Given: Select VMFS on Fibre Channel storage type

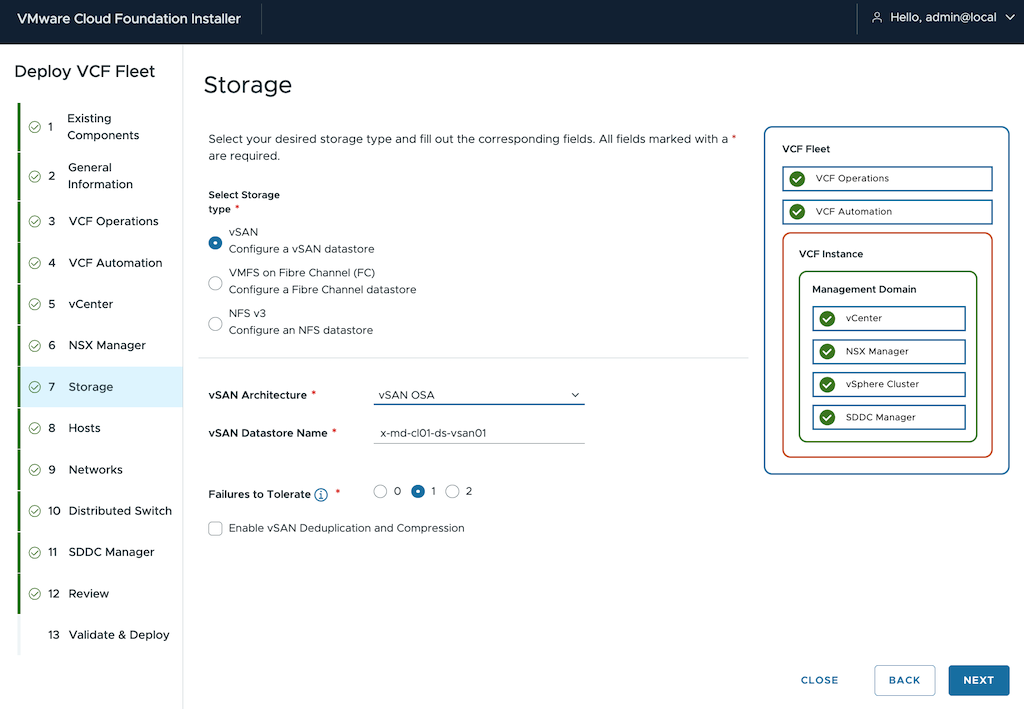Looking at the screenshot, I should [x=215, y=282].
